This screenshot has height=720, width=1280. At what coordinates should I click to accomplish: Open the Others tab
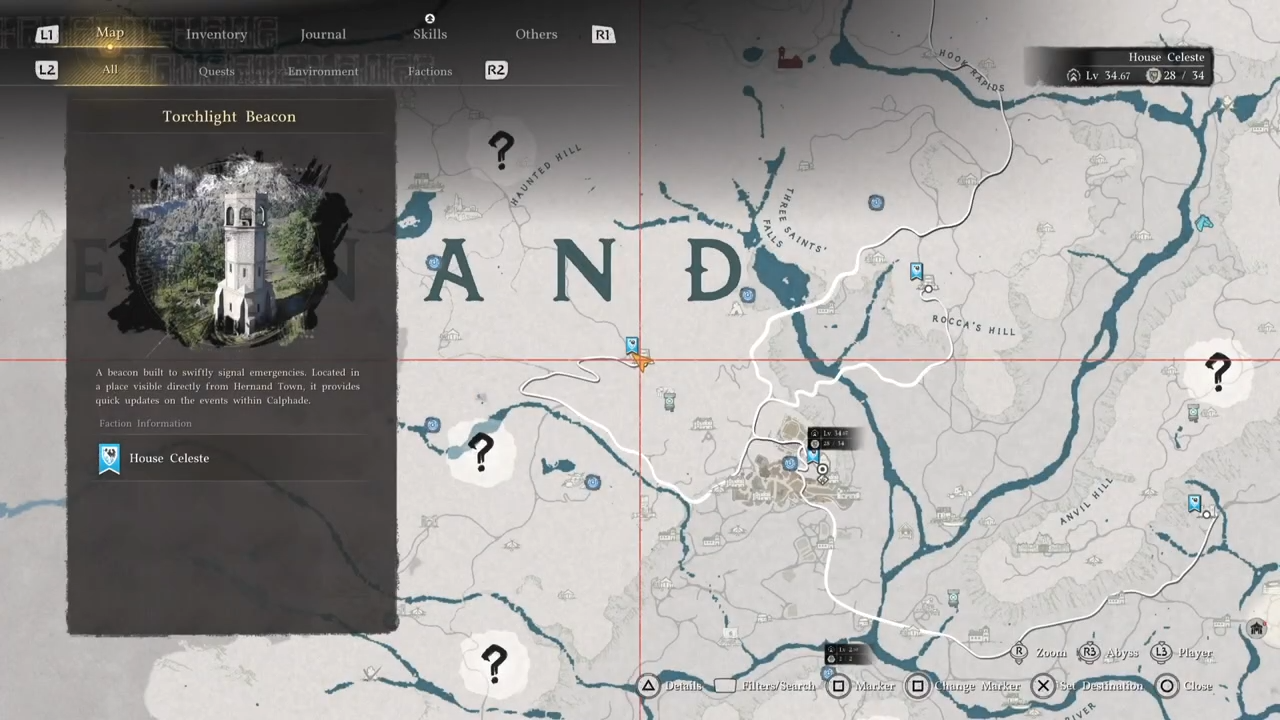point(536,34)
